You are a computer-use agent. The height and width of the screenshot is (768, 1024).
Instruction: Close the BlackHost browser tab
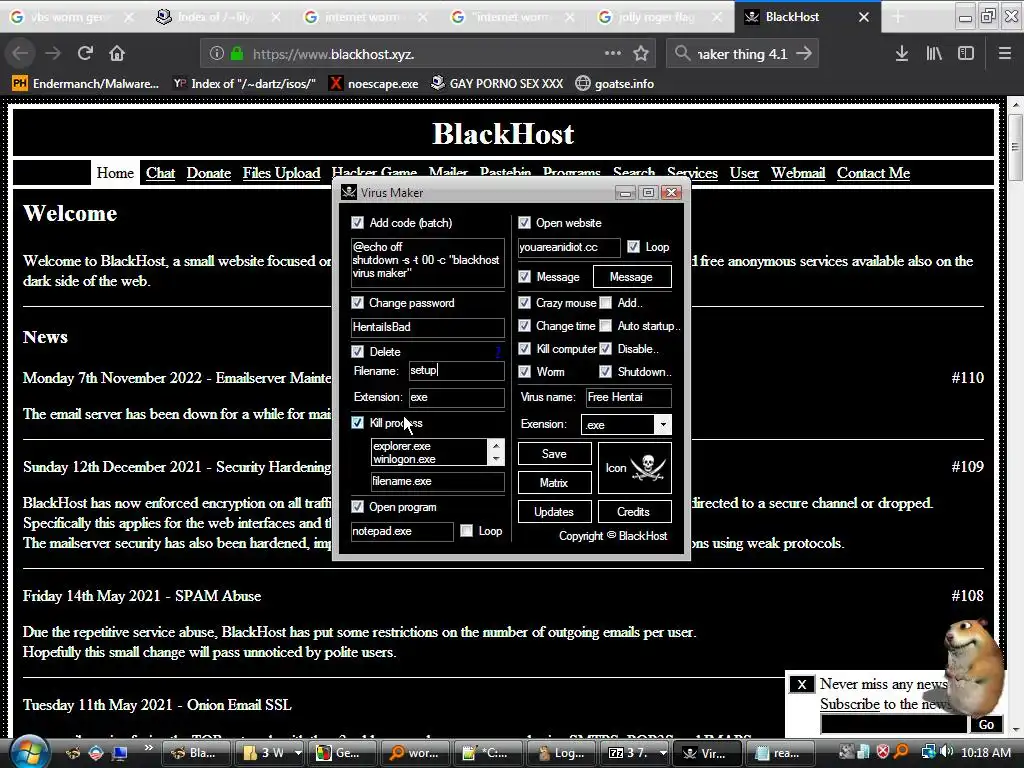tap(864, 17)
